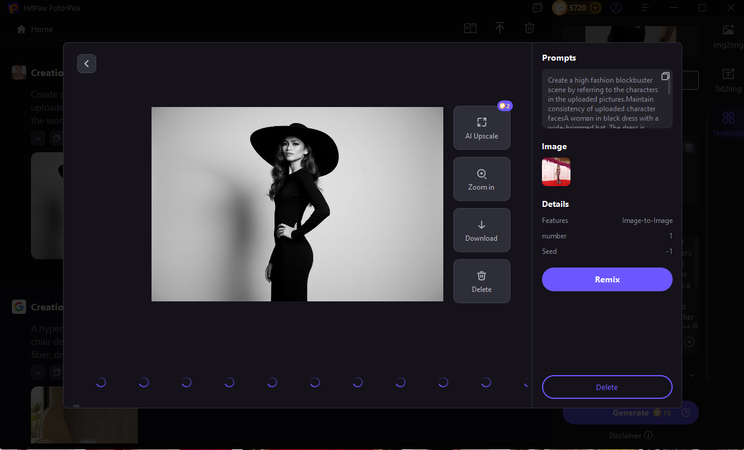The width and height of the screenshot is (744, 450).
Task: Add more credits with plus icon
Action: pyautogui.click(x=596, y=8)
